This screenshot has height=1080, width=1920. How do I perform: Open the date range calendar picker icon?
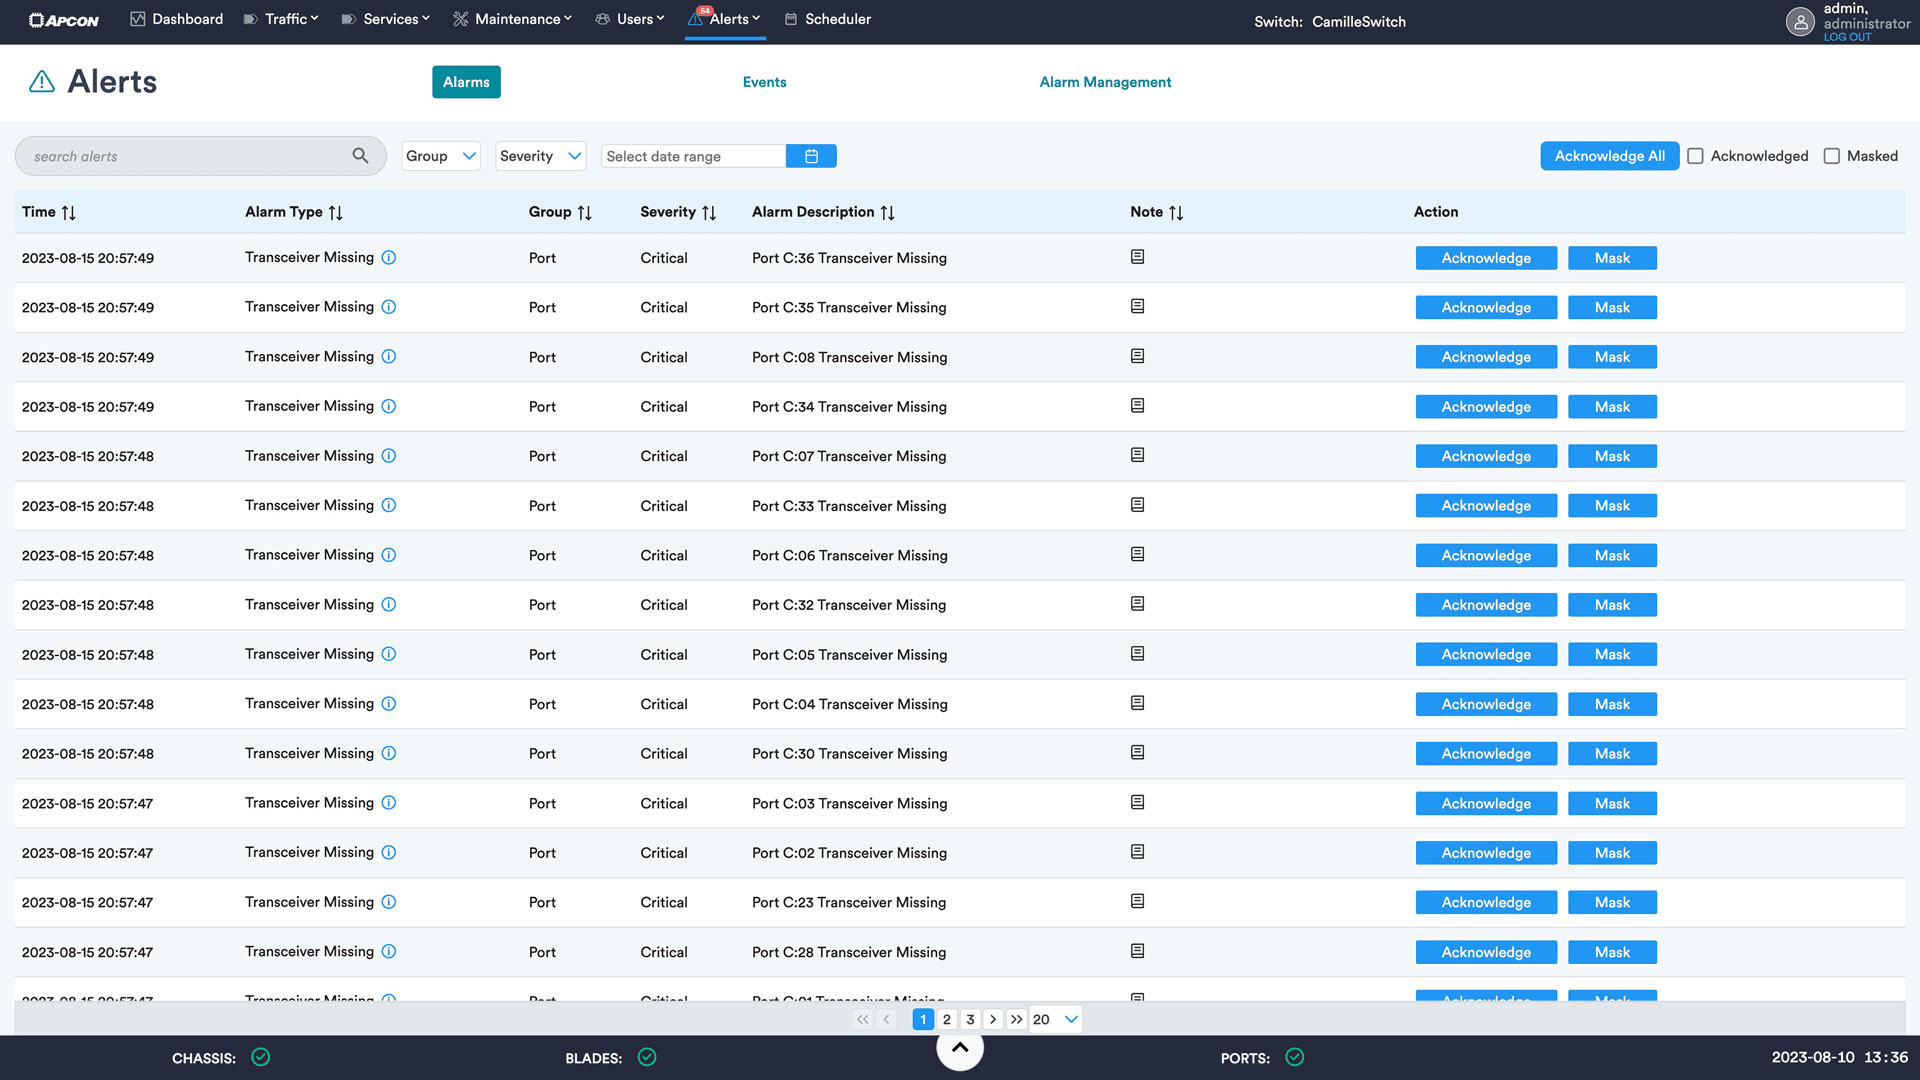811,156
